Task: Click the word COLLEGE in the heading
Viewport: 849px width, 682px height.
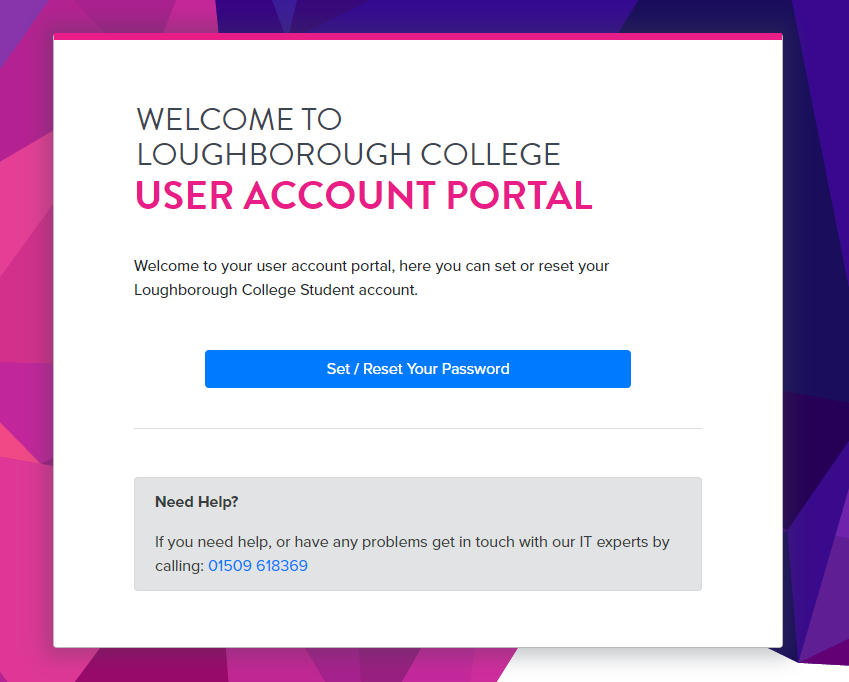Action: click(x=491, y=154)
